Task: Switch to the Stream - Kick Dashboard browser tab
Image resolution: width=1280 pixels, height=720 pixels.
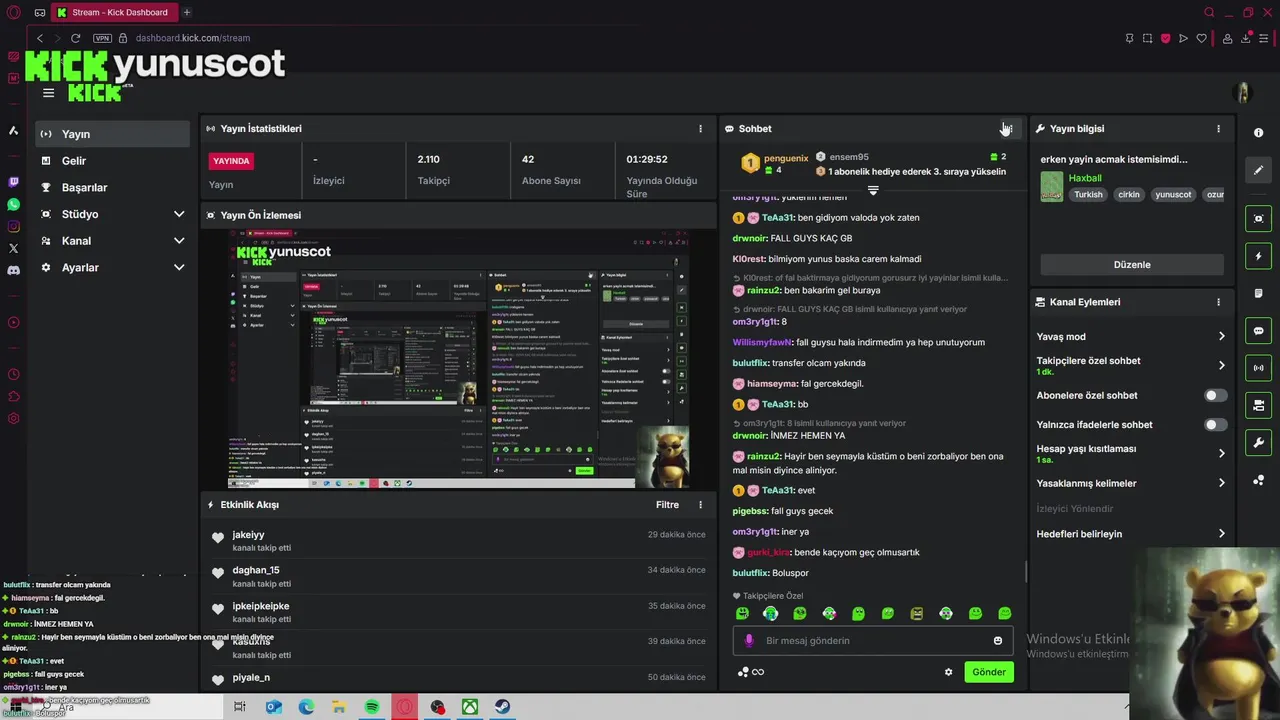Action: (113, 12)
